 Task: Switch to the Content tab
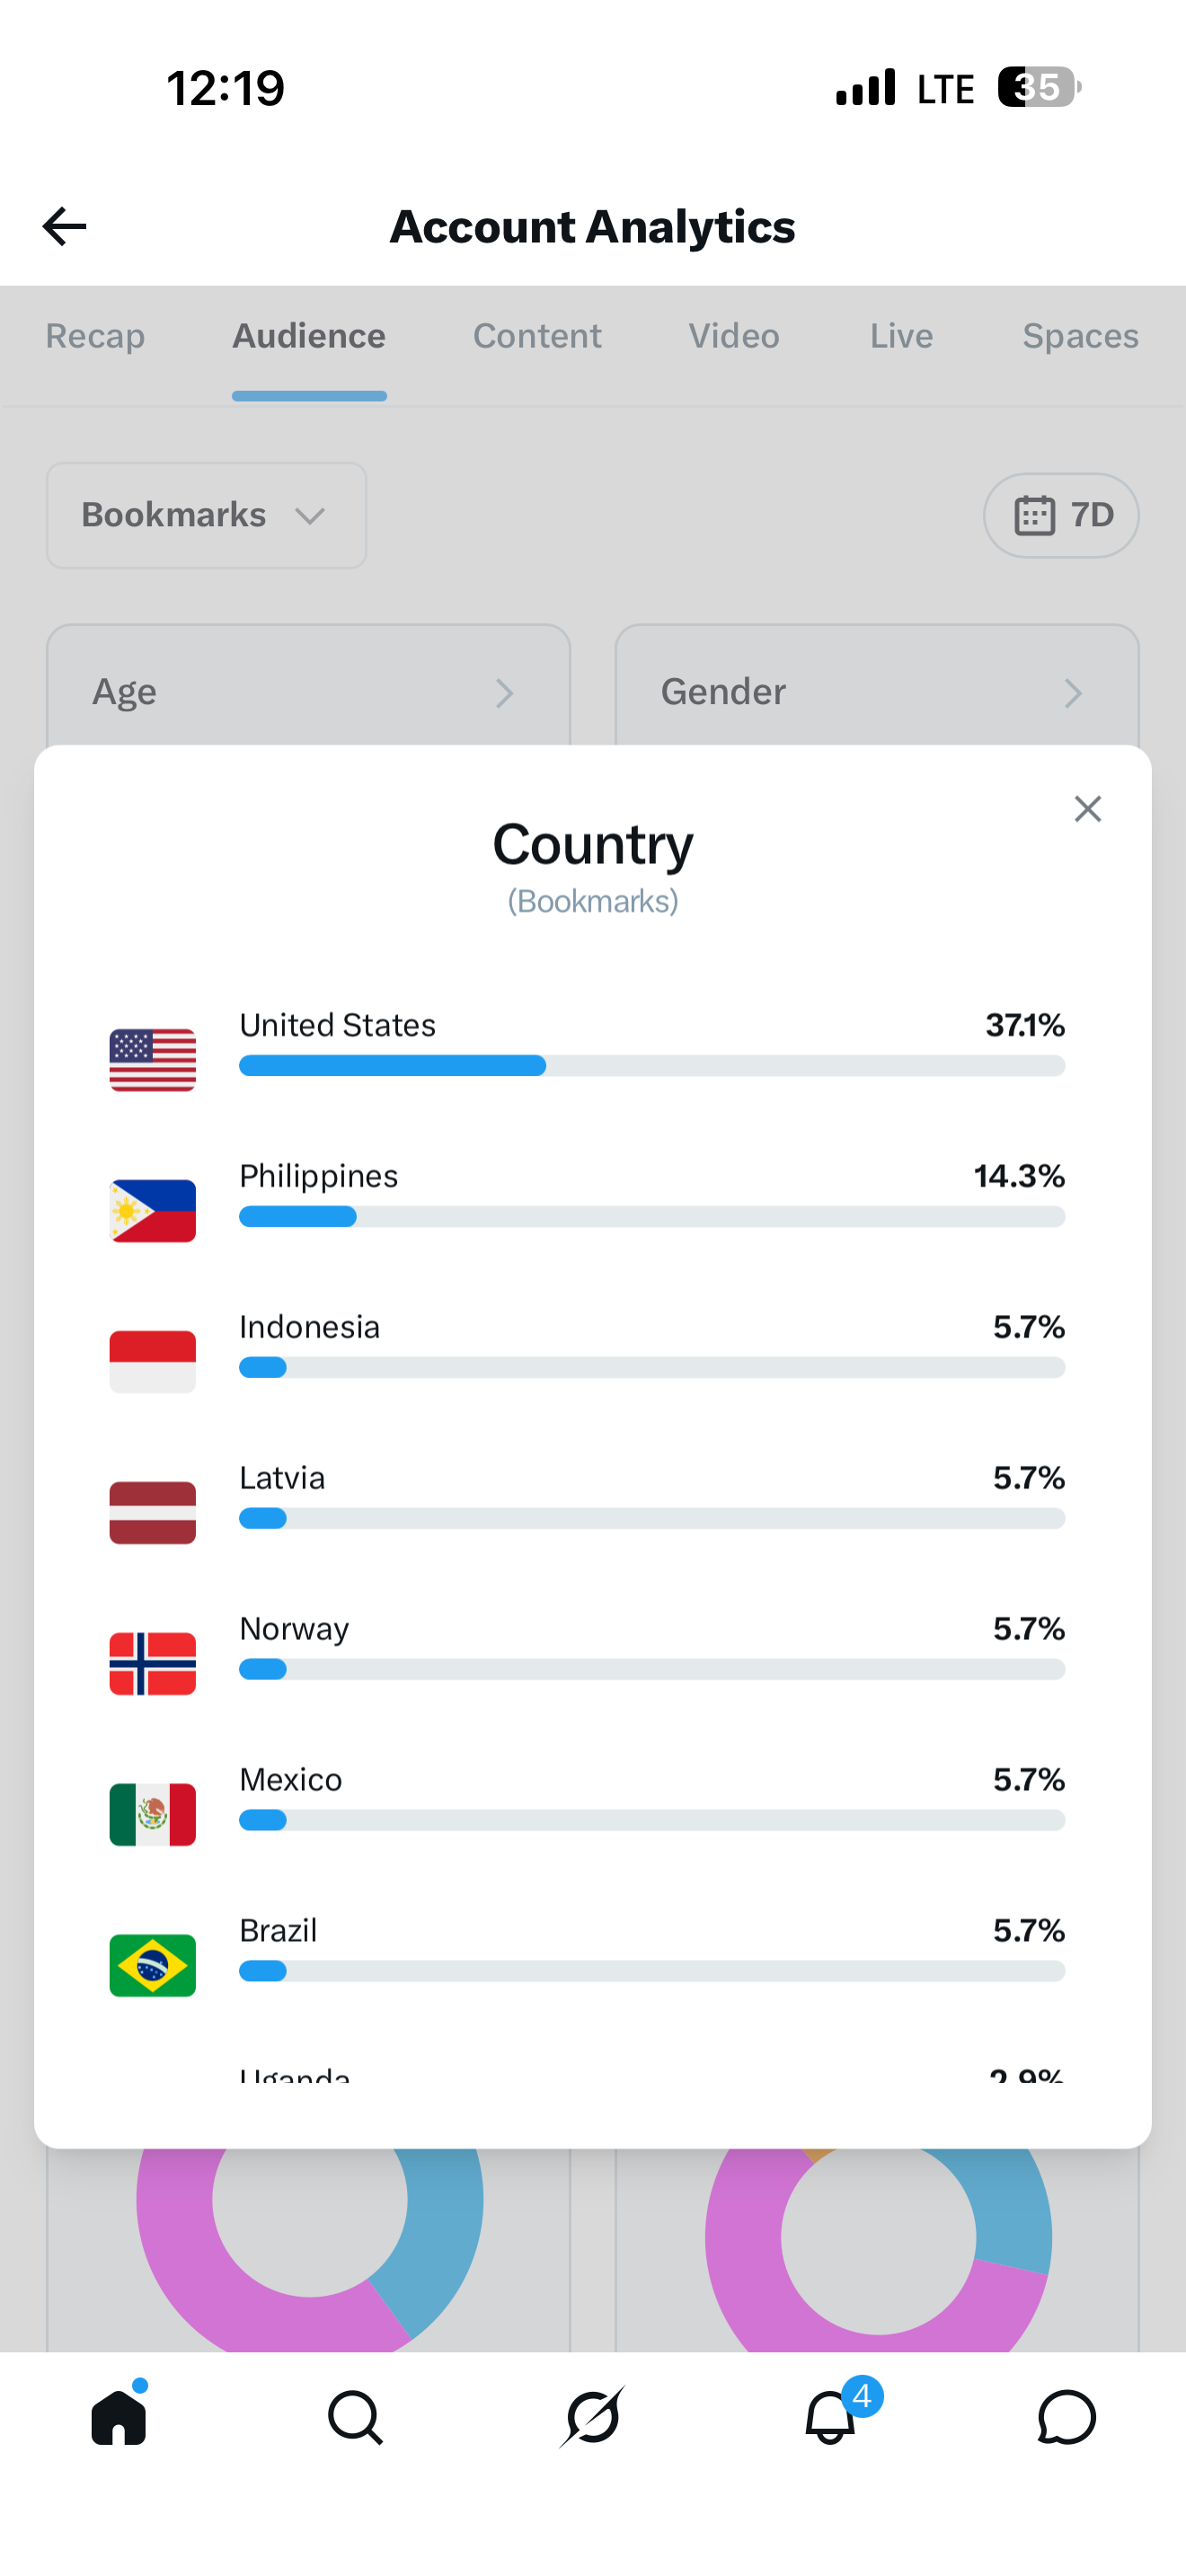pyautogui.click(x=537, y=336)
